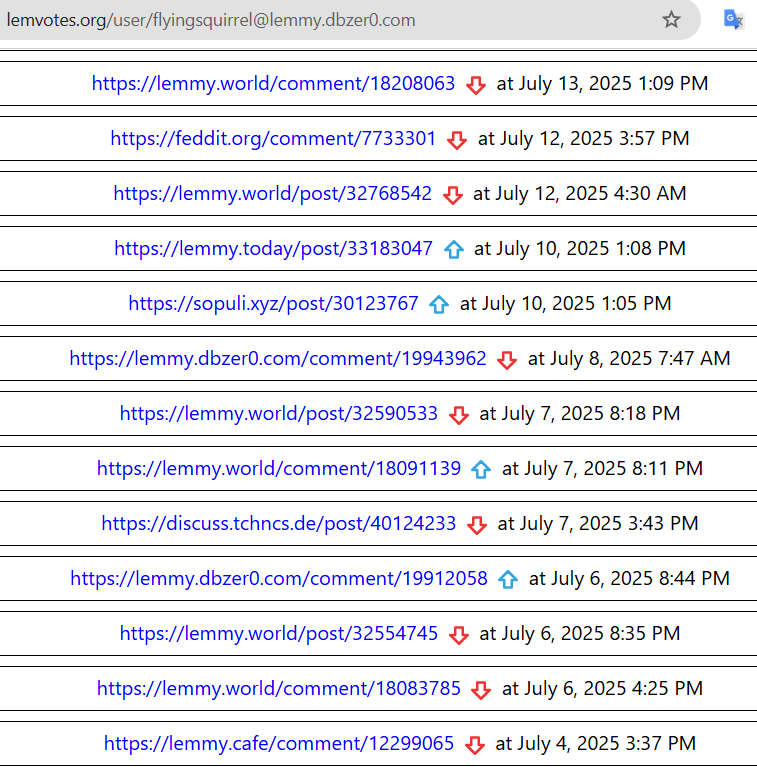The width and height of the screenshot is (757, 767).
Task: Open link lemmy.dbzer0.com/comment/19943962
Action: (x=278, y=359)
